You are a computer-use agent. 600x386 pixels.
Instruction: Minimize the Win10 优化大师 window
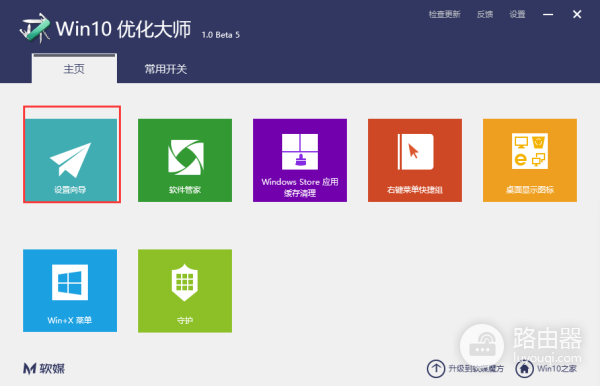548,15
